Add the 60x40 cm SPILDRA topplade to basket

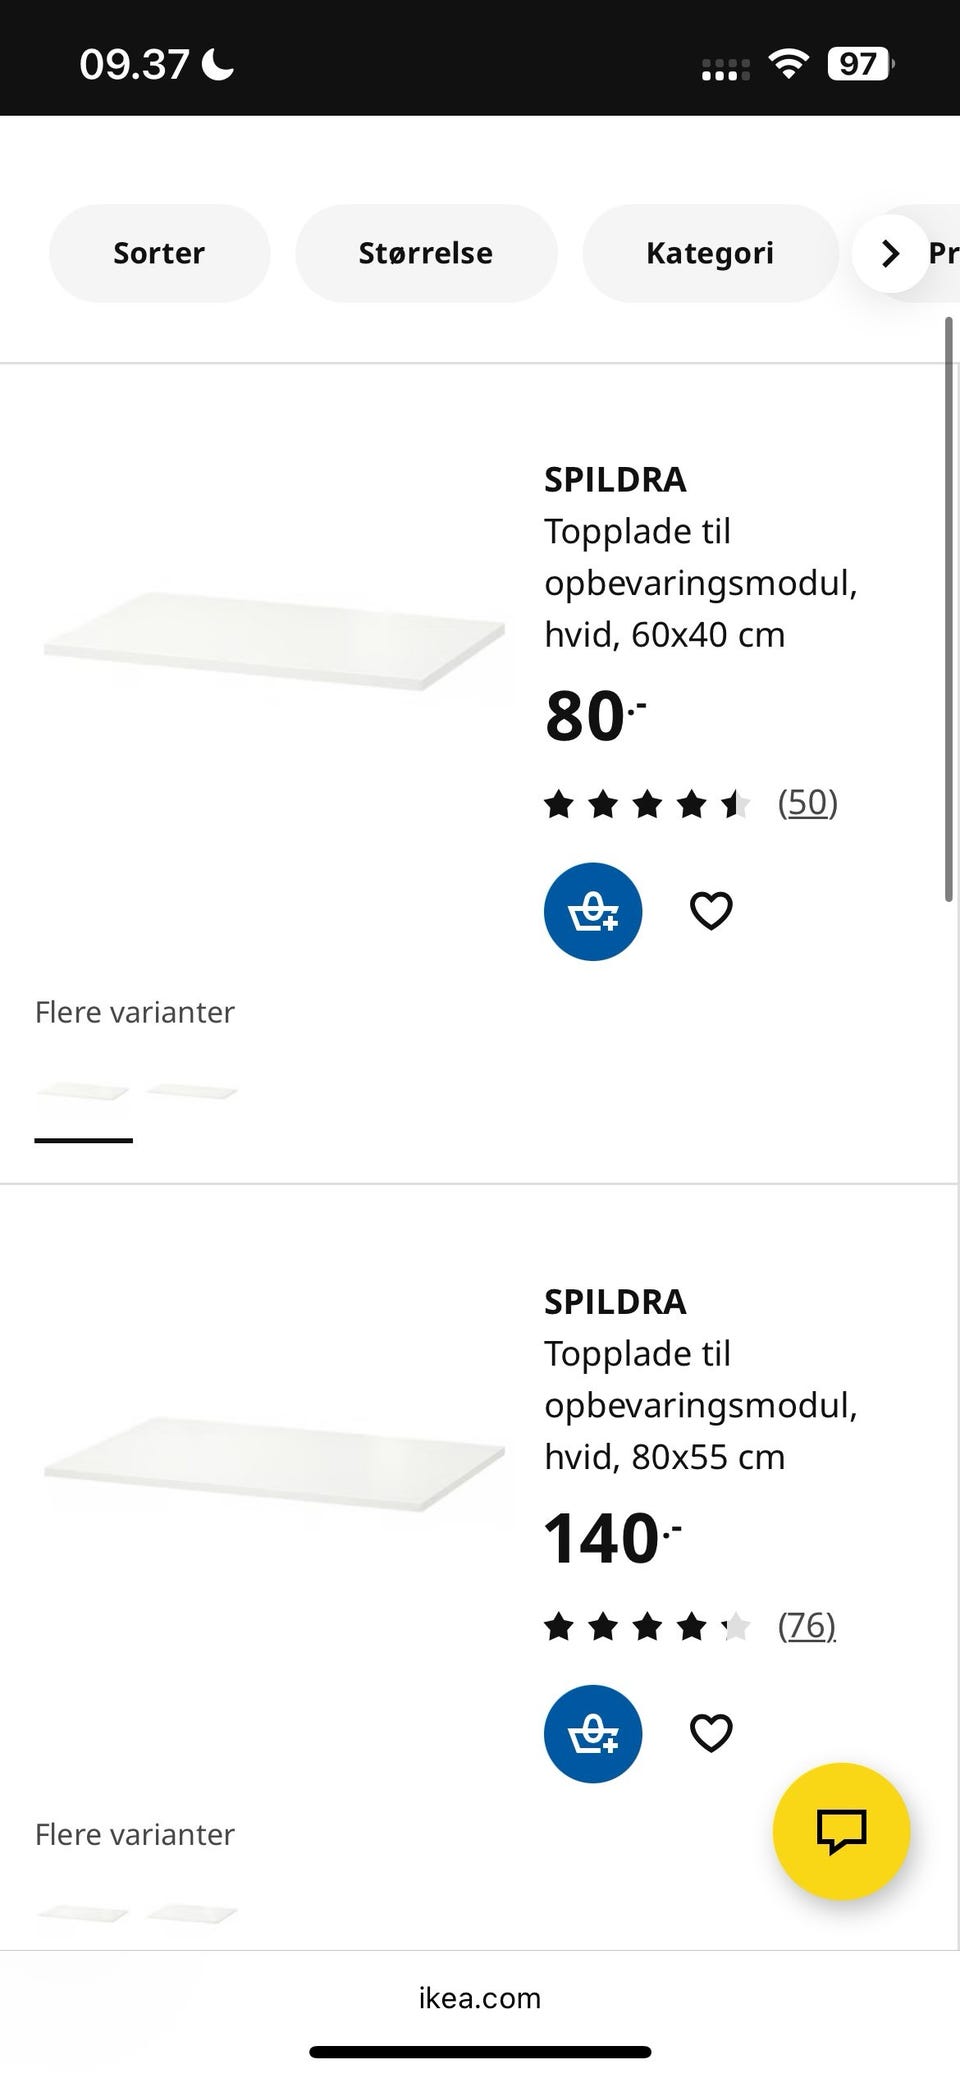(592, 911)
